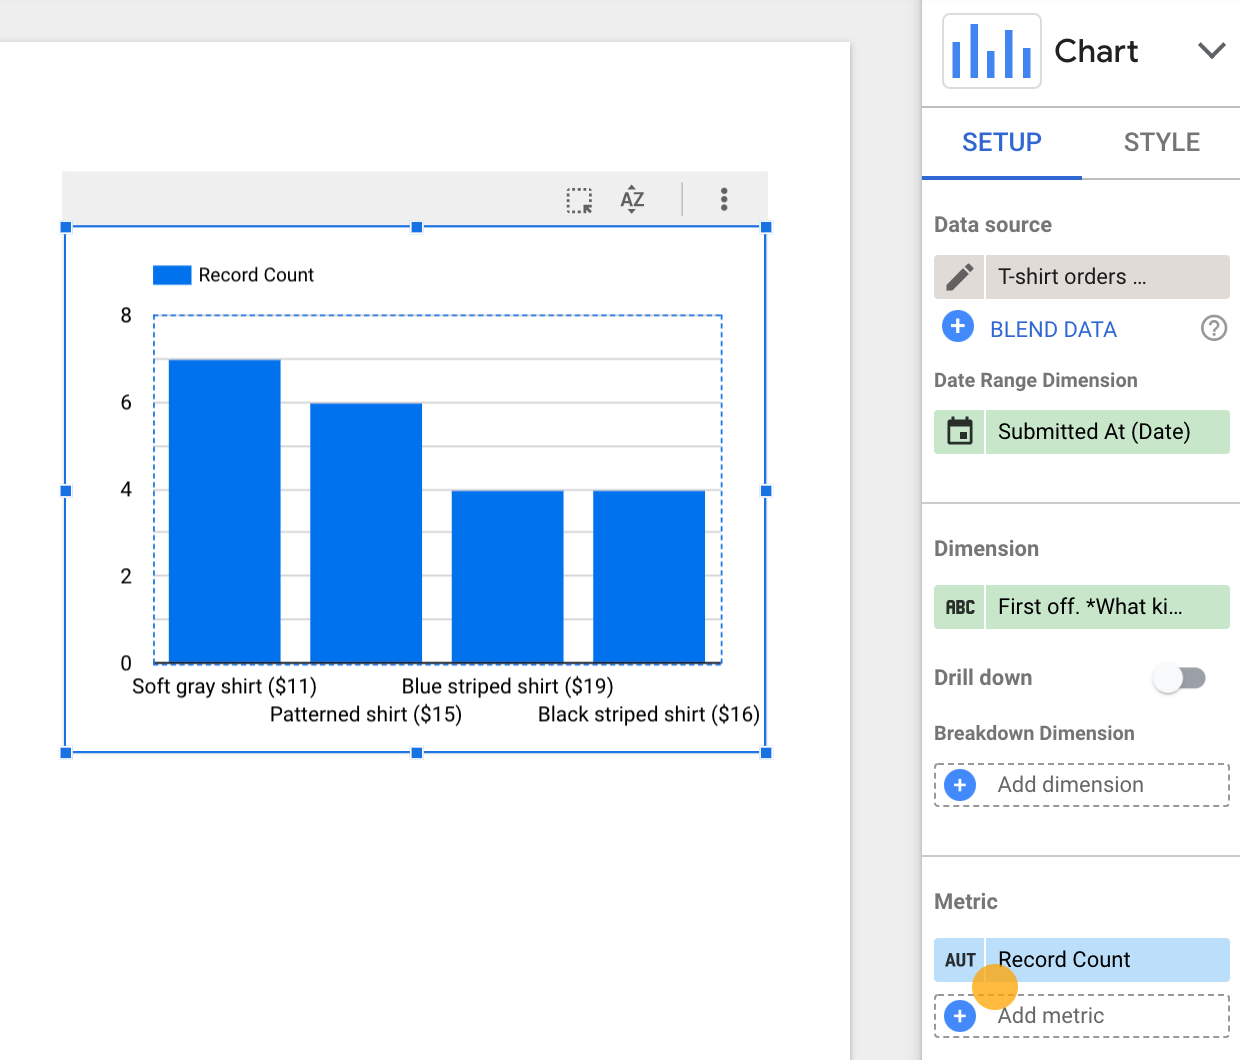Viewport: 1240px width, 1060px height.
Task: Click the chart select-data marquee icon
Action: tap(579, 200)
